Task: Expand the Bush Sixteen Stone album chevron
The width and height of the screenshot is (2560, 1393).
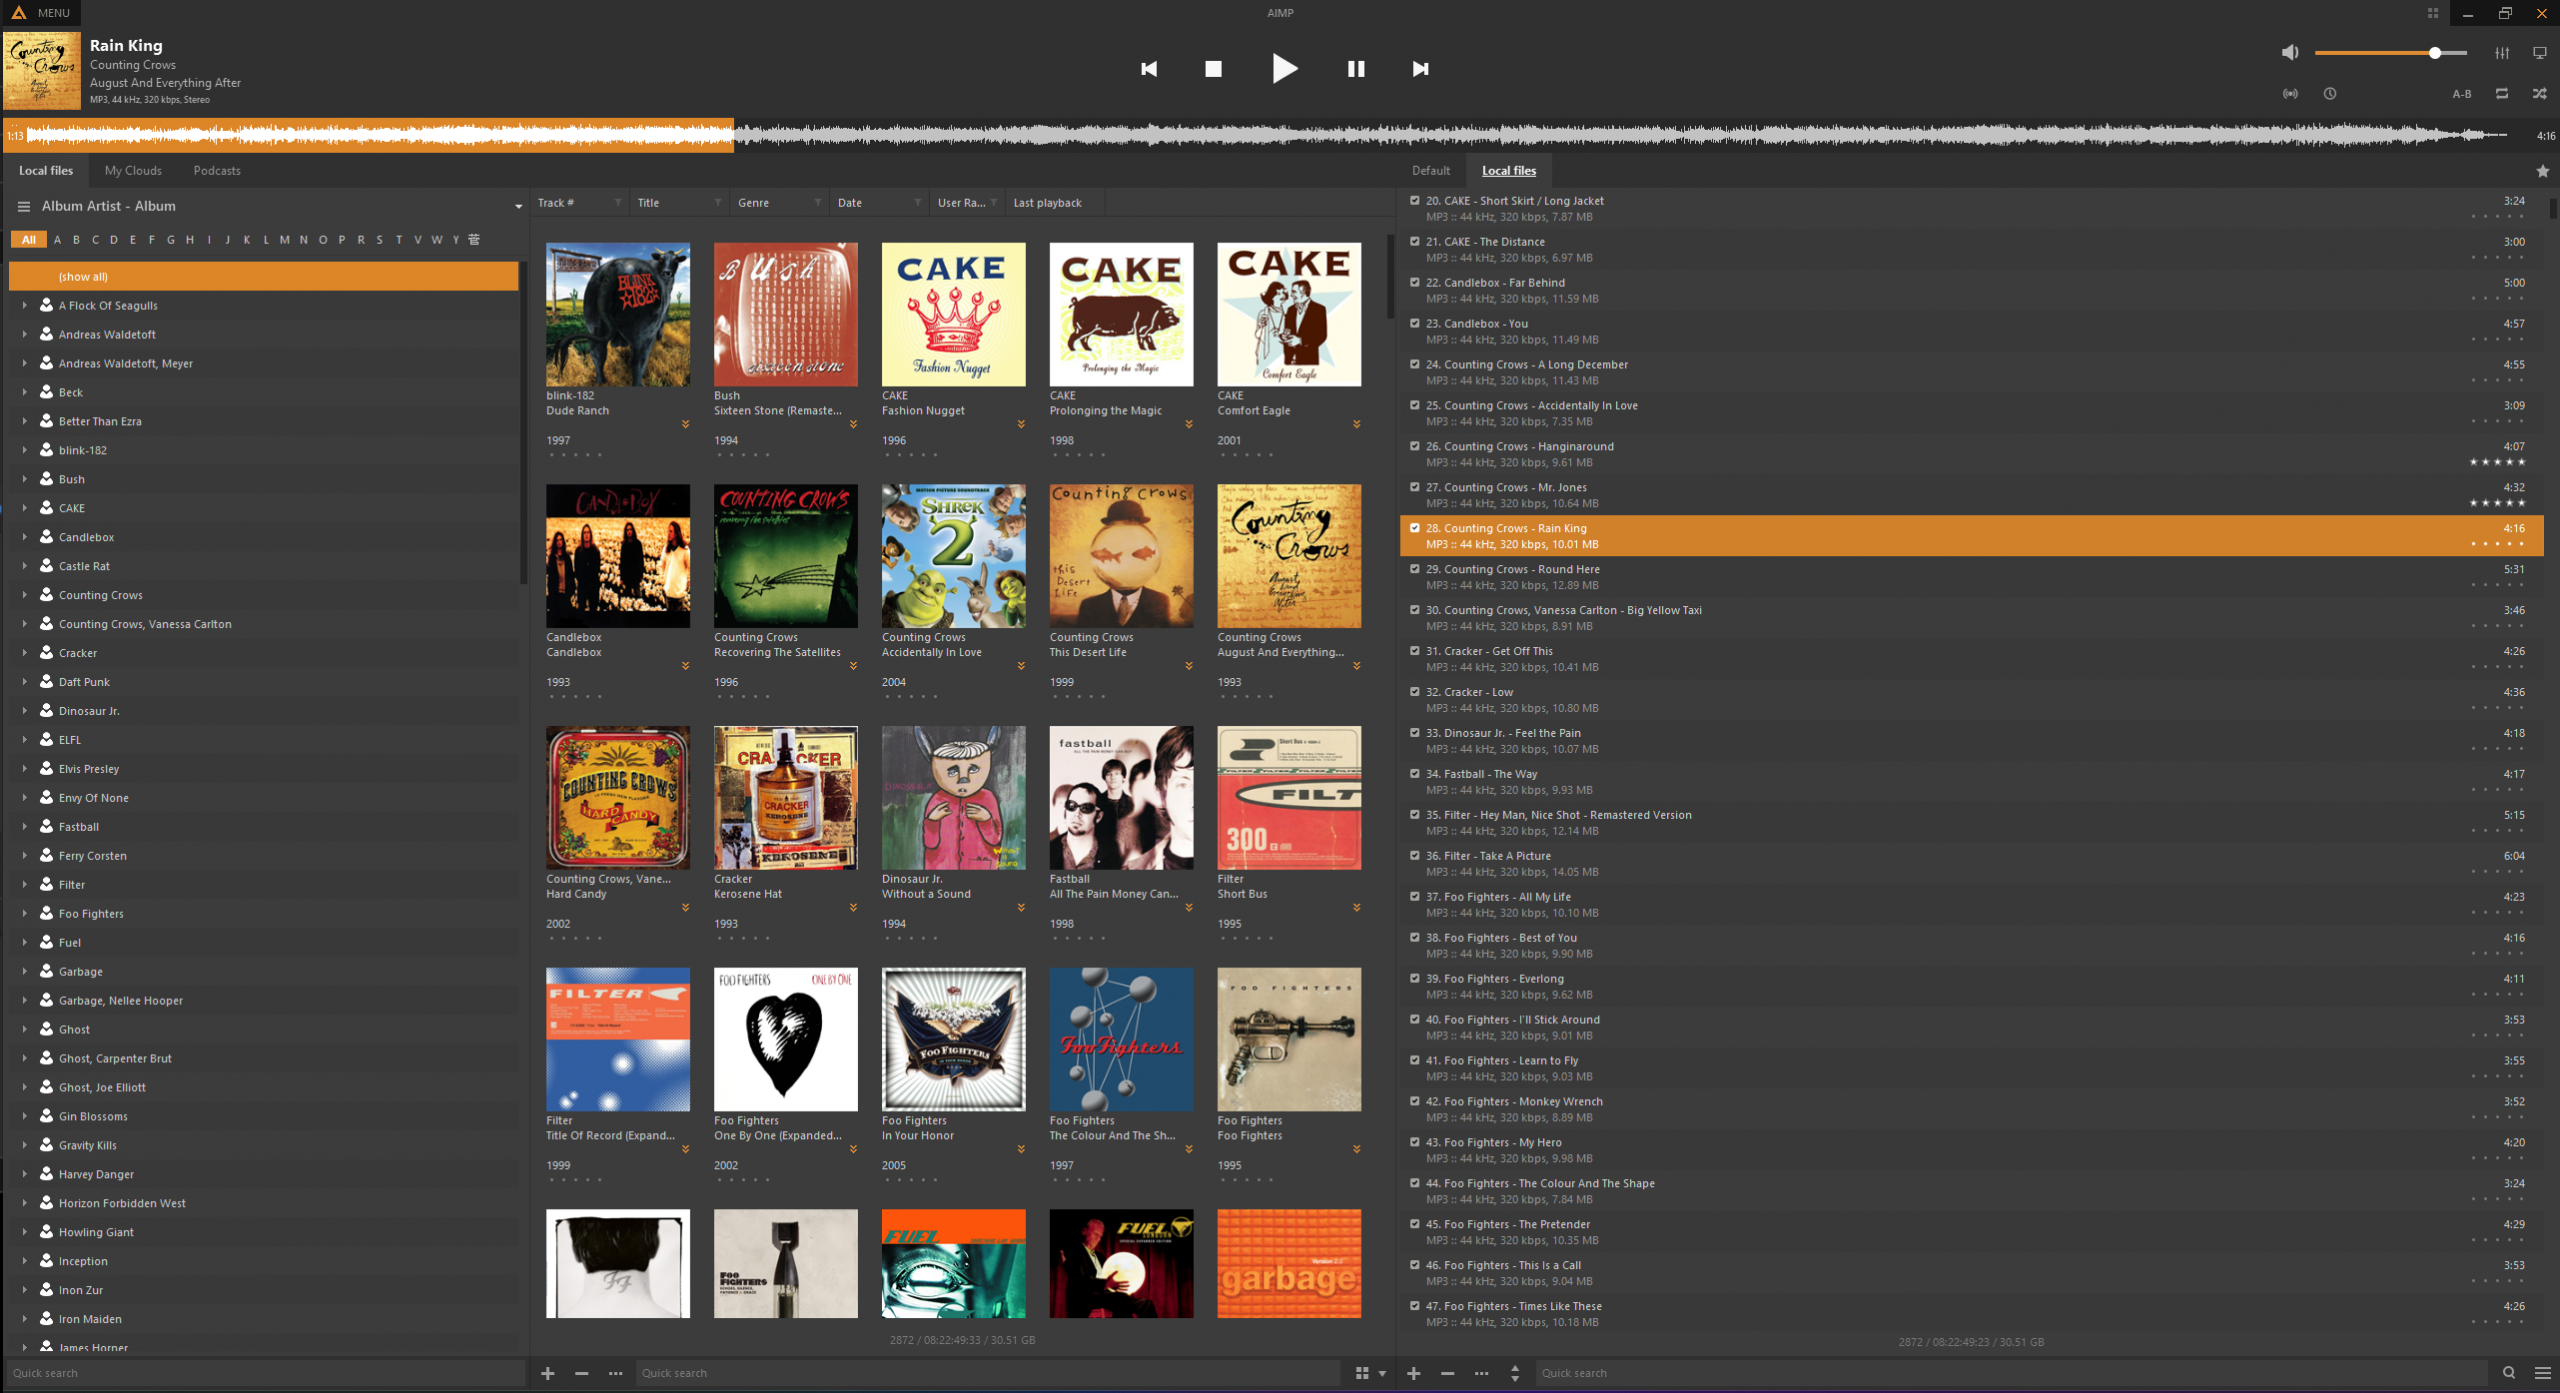Action: click(853, 424)
